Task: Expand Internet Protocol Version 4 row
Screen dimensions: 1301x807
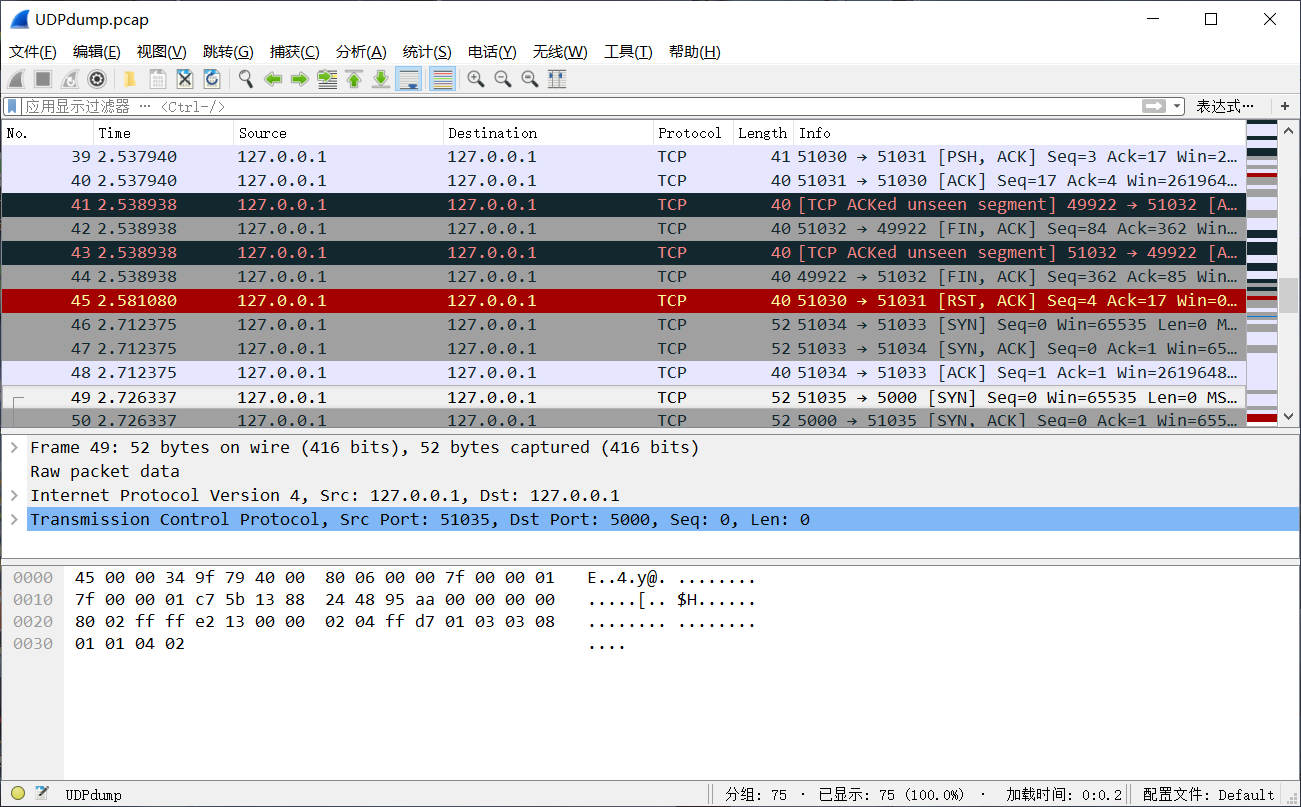Action: 15,495
